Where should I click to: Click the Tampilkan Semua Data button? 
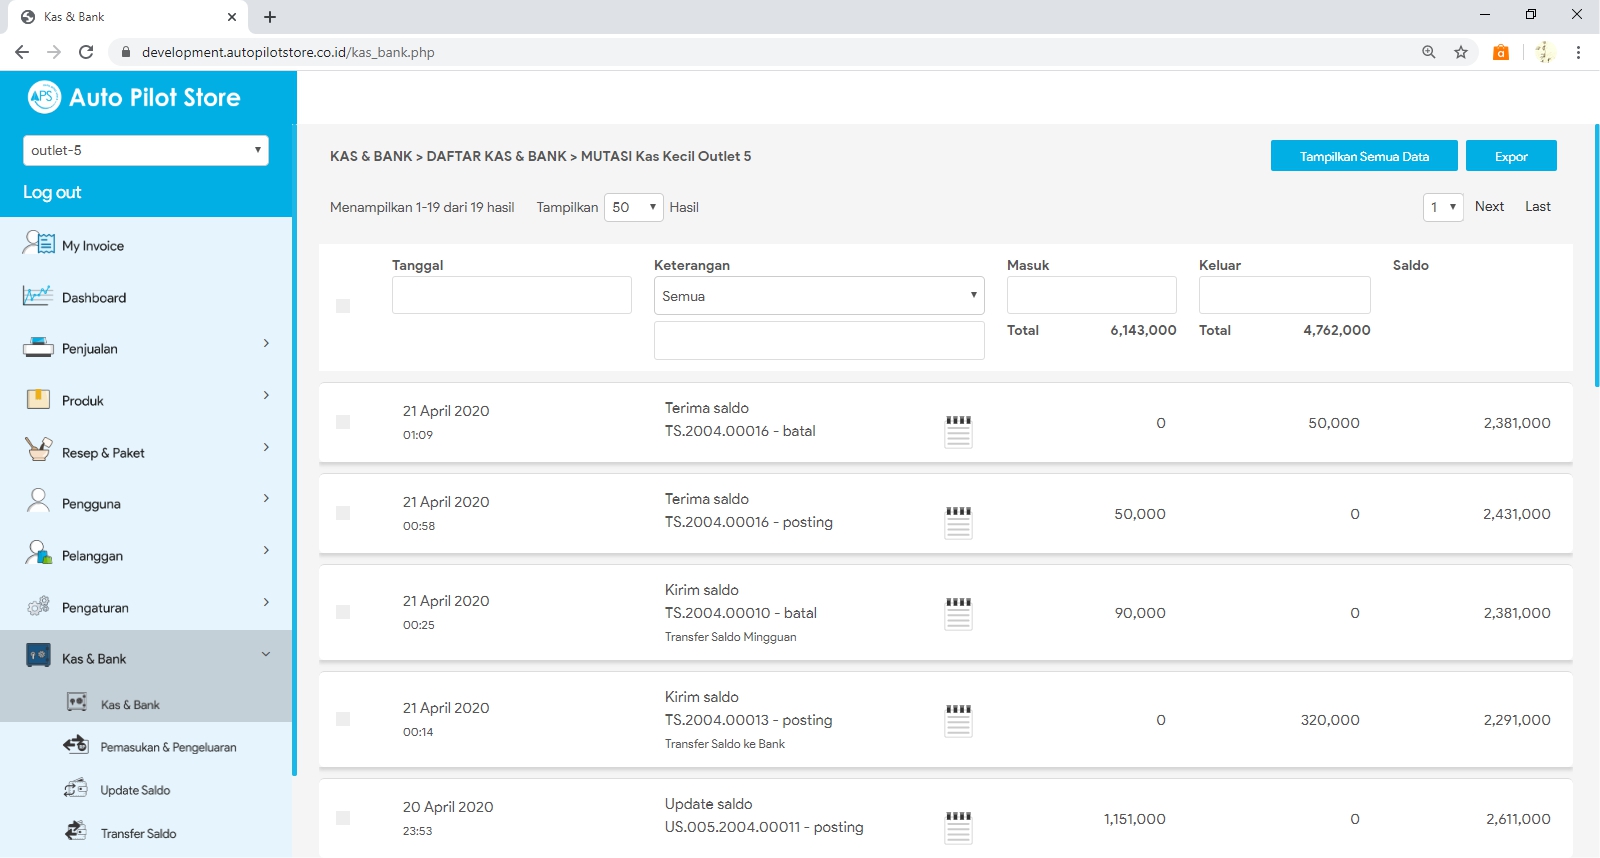(1363, 156)
